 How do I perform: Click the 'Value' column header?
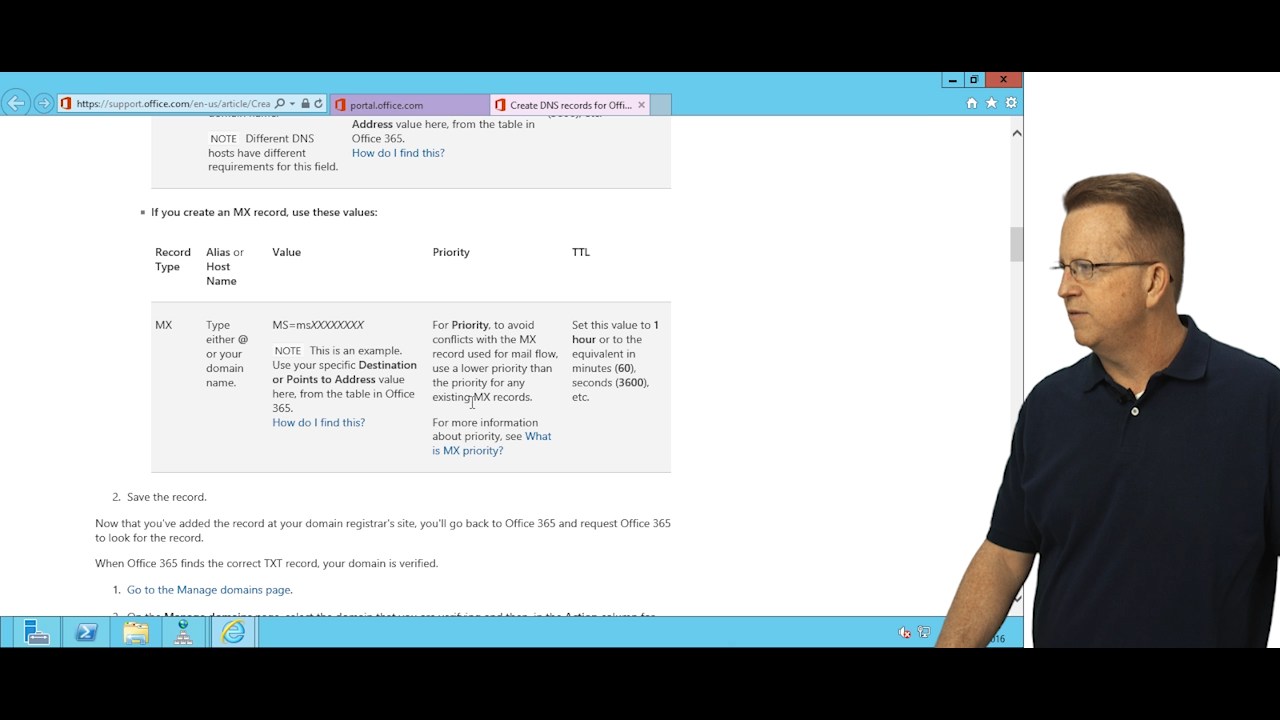point(286,252)
